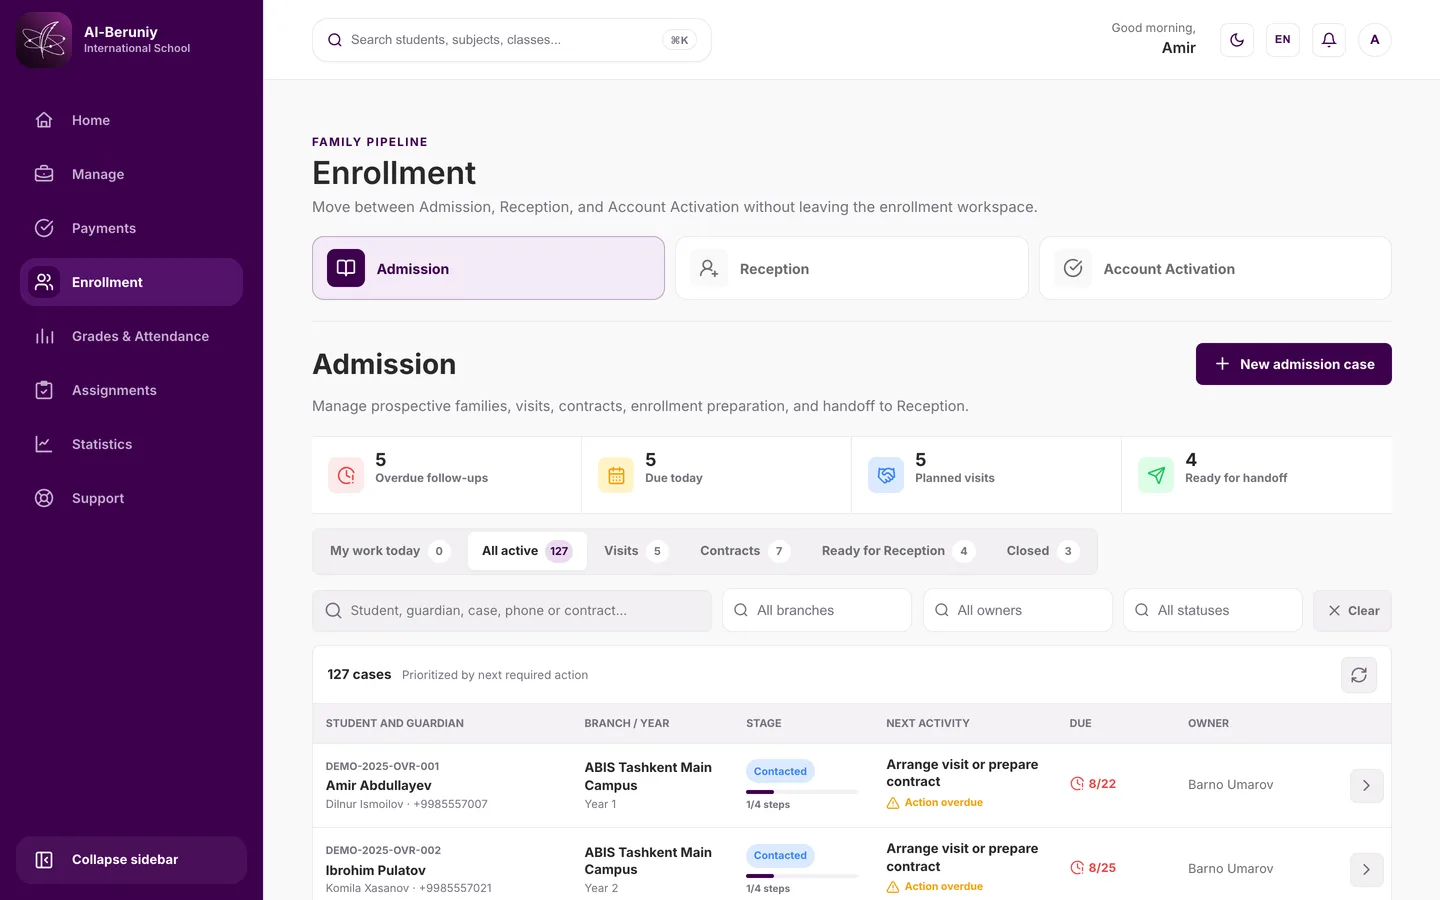
Task: Open Grades & Attendance in sidebar
Action: [x=131, y=336]
